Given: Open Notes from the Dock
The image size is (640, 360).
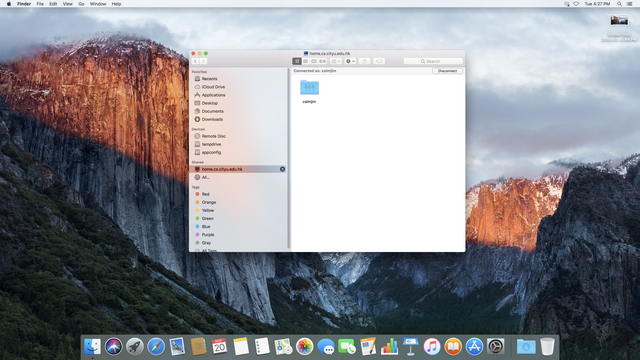Looking at the screenshot, I should [241, 347].
